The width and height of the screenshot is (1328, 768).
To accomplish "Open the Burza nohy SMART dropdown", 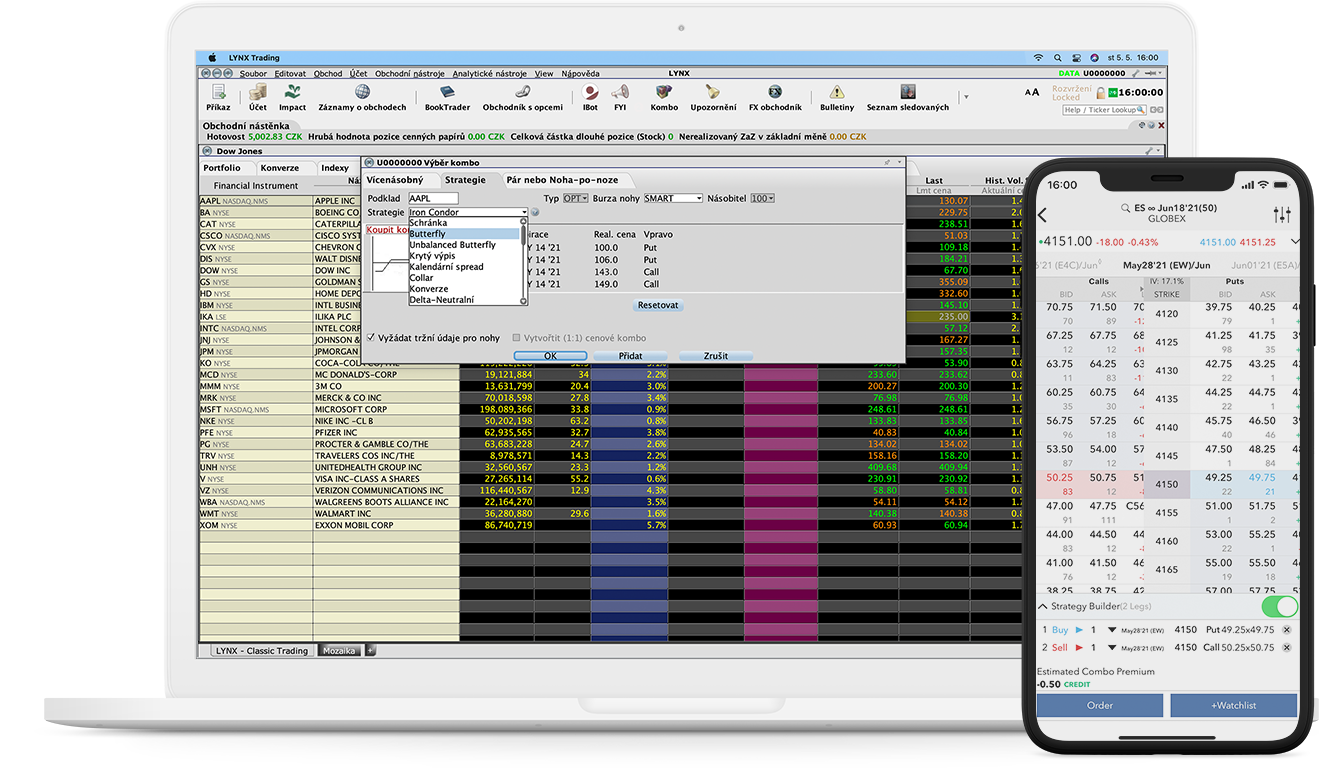I will pyautogui.click(x=673, y=198).
